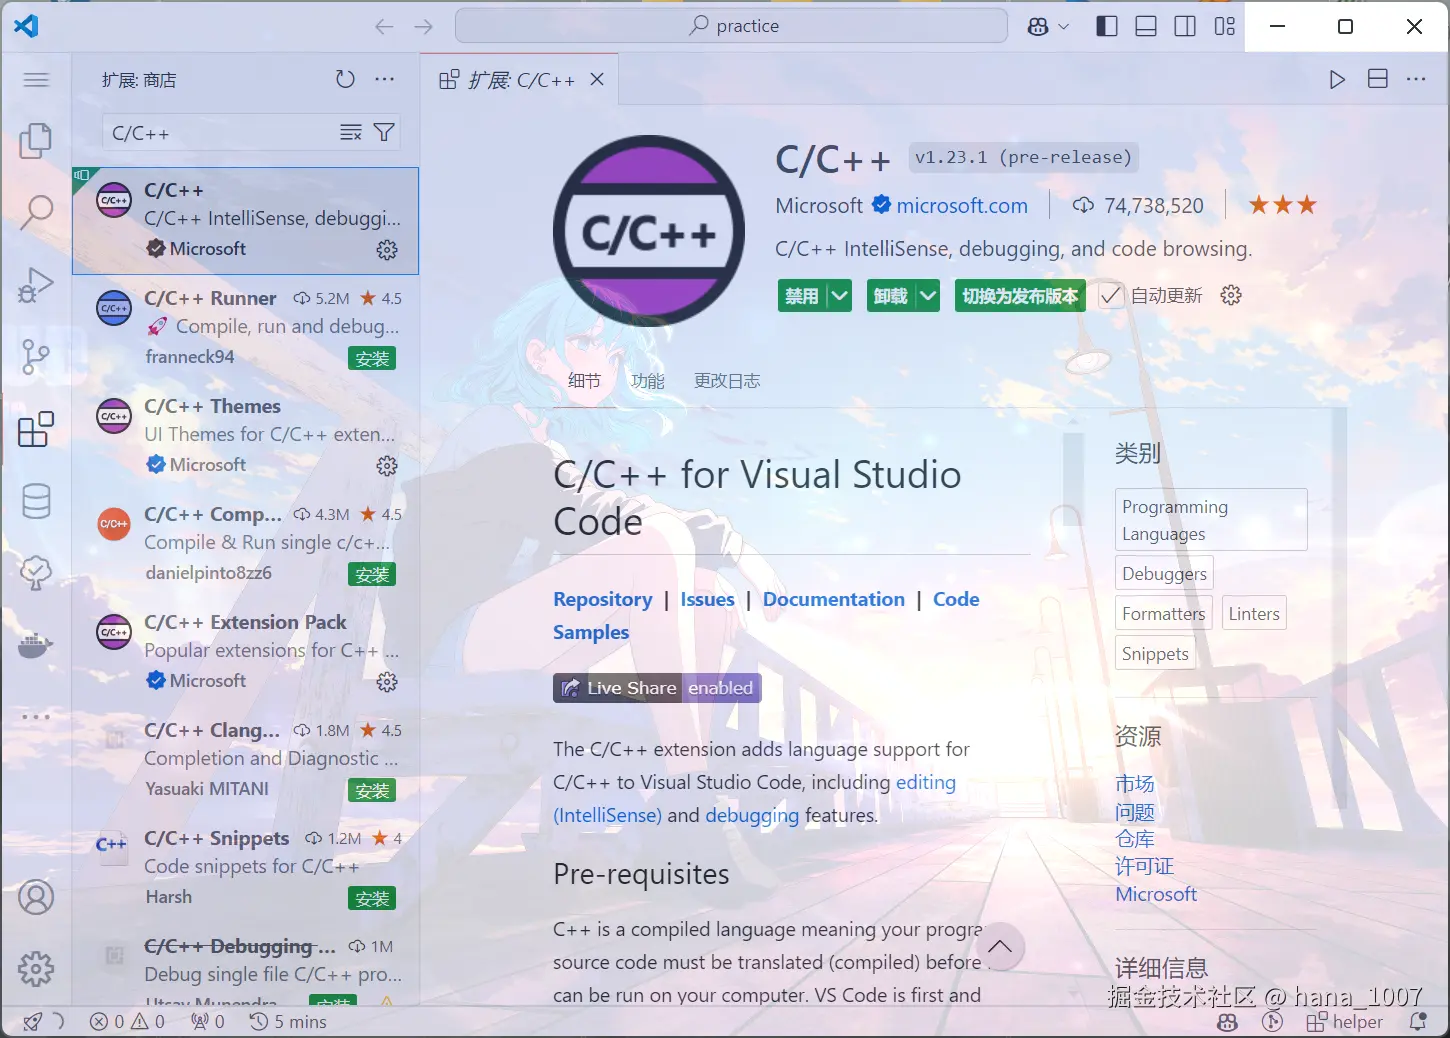The height and width of the screenshot is (1038, 1450).
Task: Clear extensions search results icon
Action: tap(351, 133)
